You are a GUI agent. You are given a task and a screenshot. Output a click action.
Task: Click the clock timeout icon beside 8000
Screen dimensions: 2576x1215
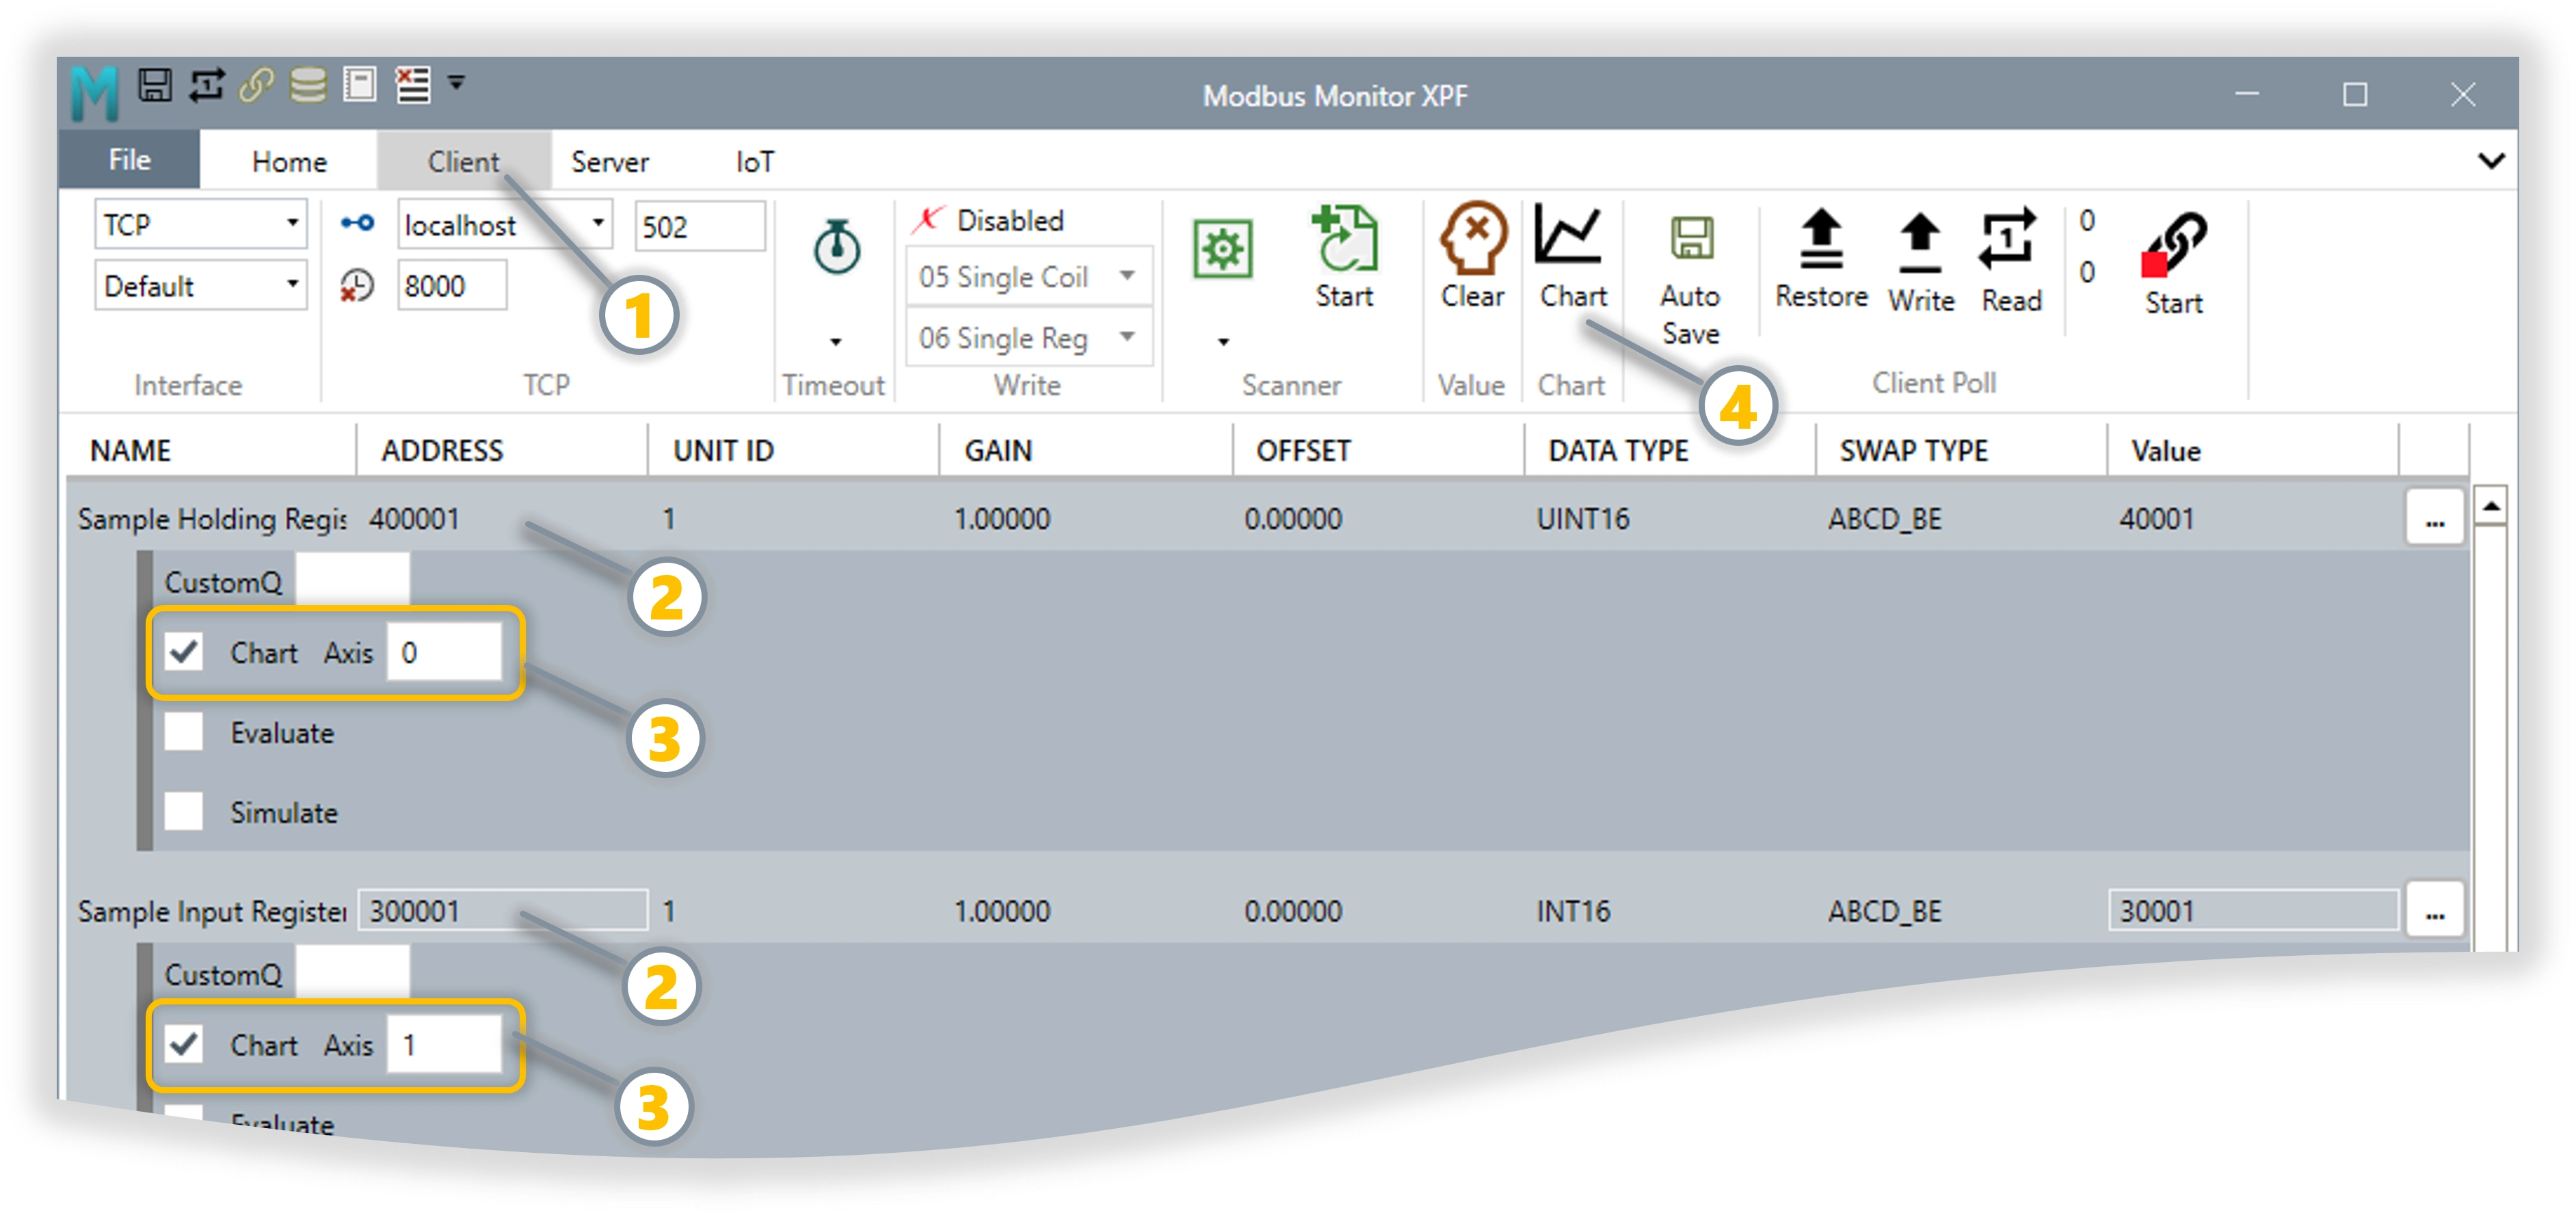357,286
